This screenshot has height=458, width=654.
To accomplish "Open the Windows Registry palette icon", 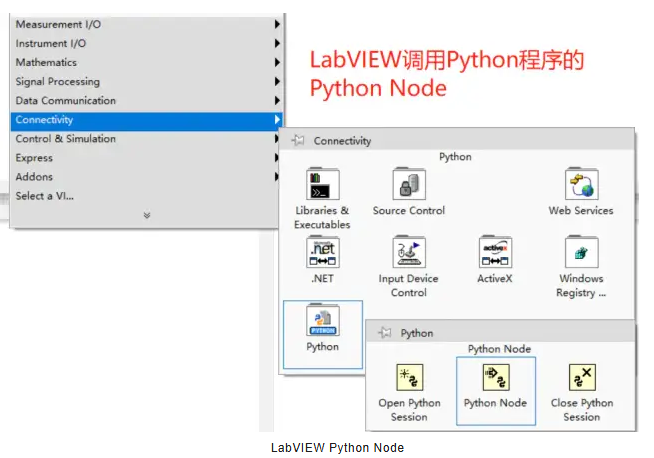I will coord(580,254).
